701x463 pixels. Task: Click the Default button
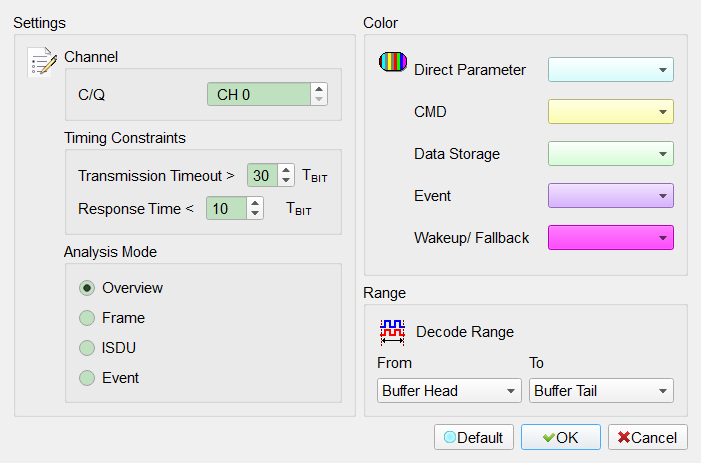474,437
